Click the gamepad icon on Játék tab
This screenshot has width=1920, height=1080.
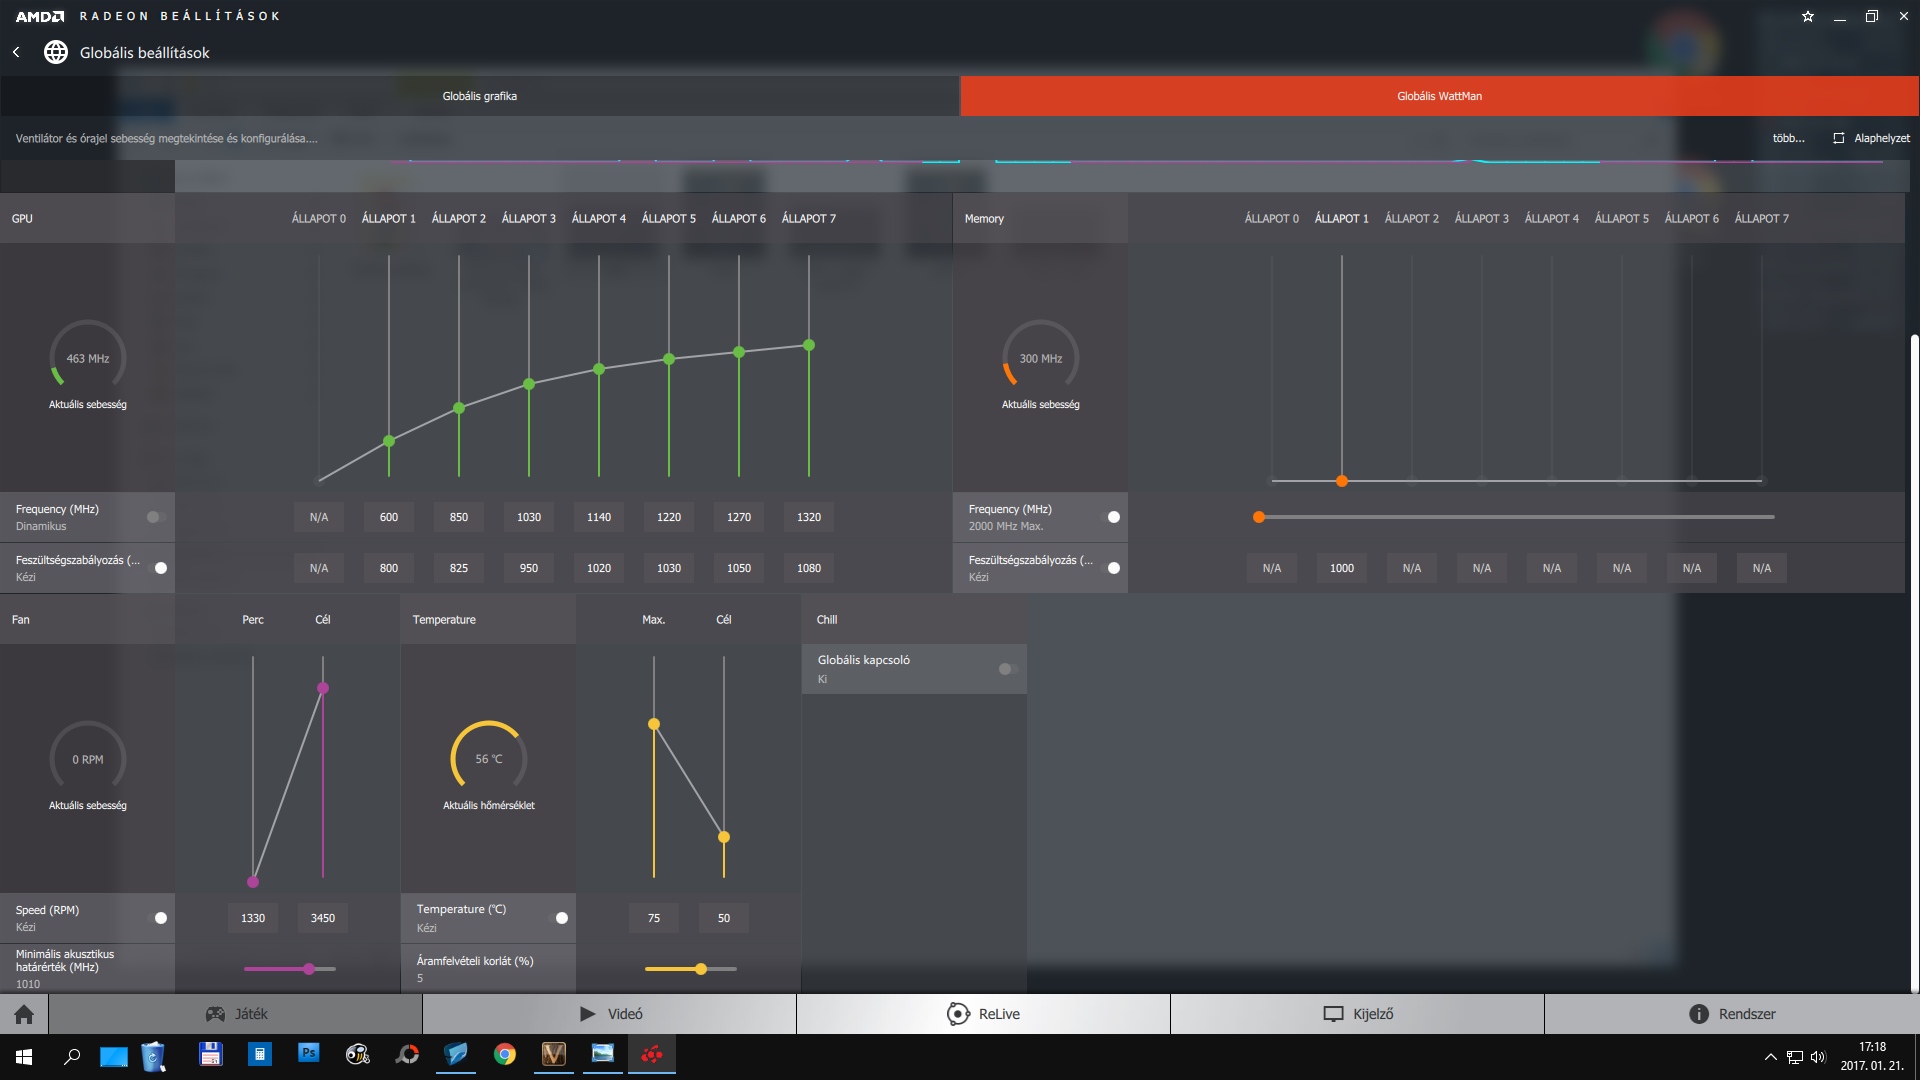215,1014
